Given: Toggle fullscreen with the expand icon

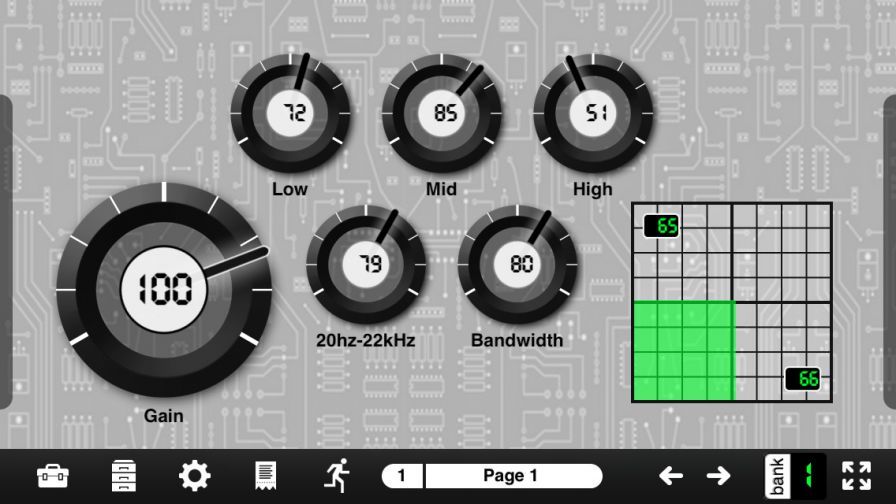Looking at the screenshot, I should pos(856,476).
